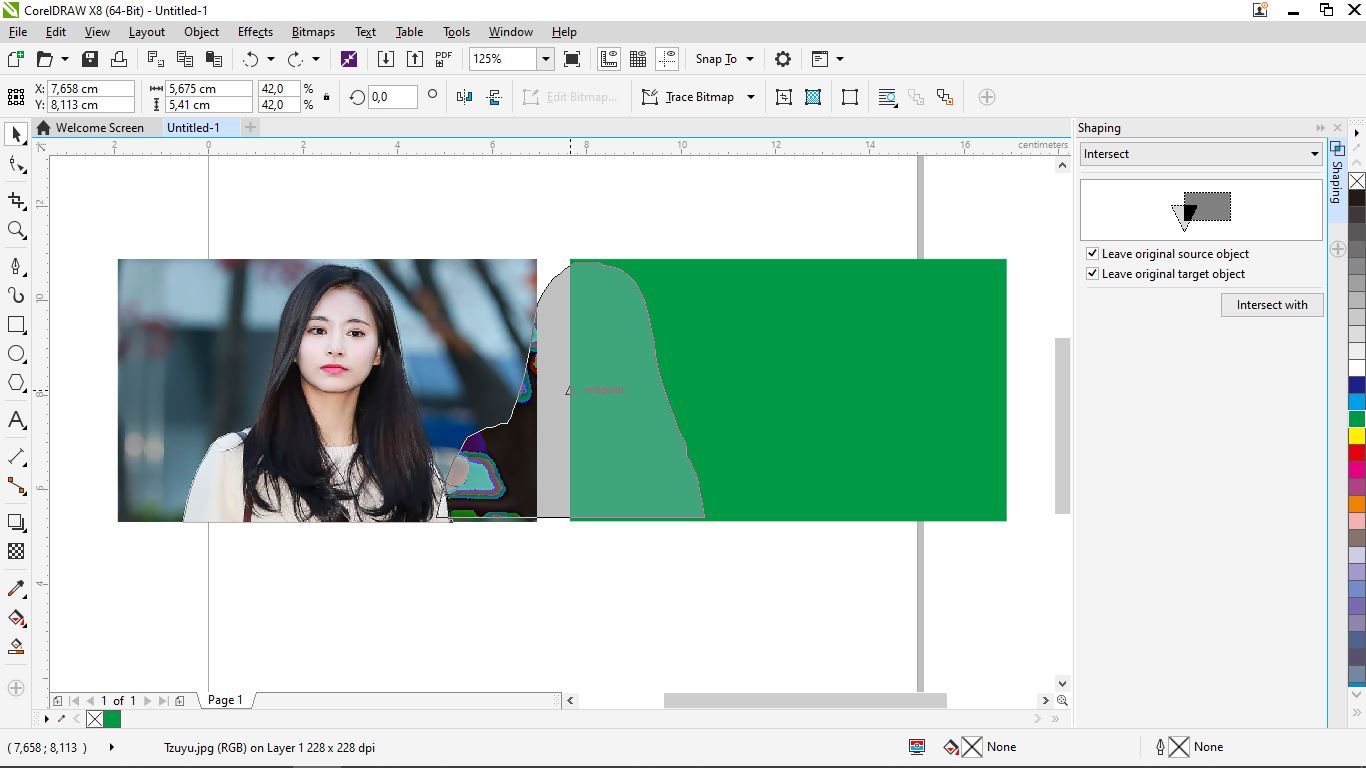Pick the Color Eyedropper tool
Screen dimensions: 1366x768
tap(16, 588)
